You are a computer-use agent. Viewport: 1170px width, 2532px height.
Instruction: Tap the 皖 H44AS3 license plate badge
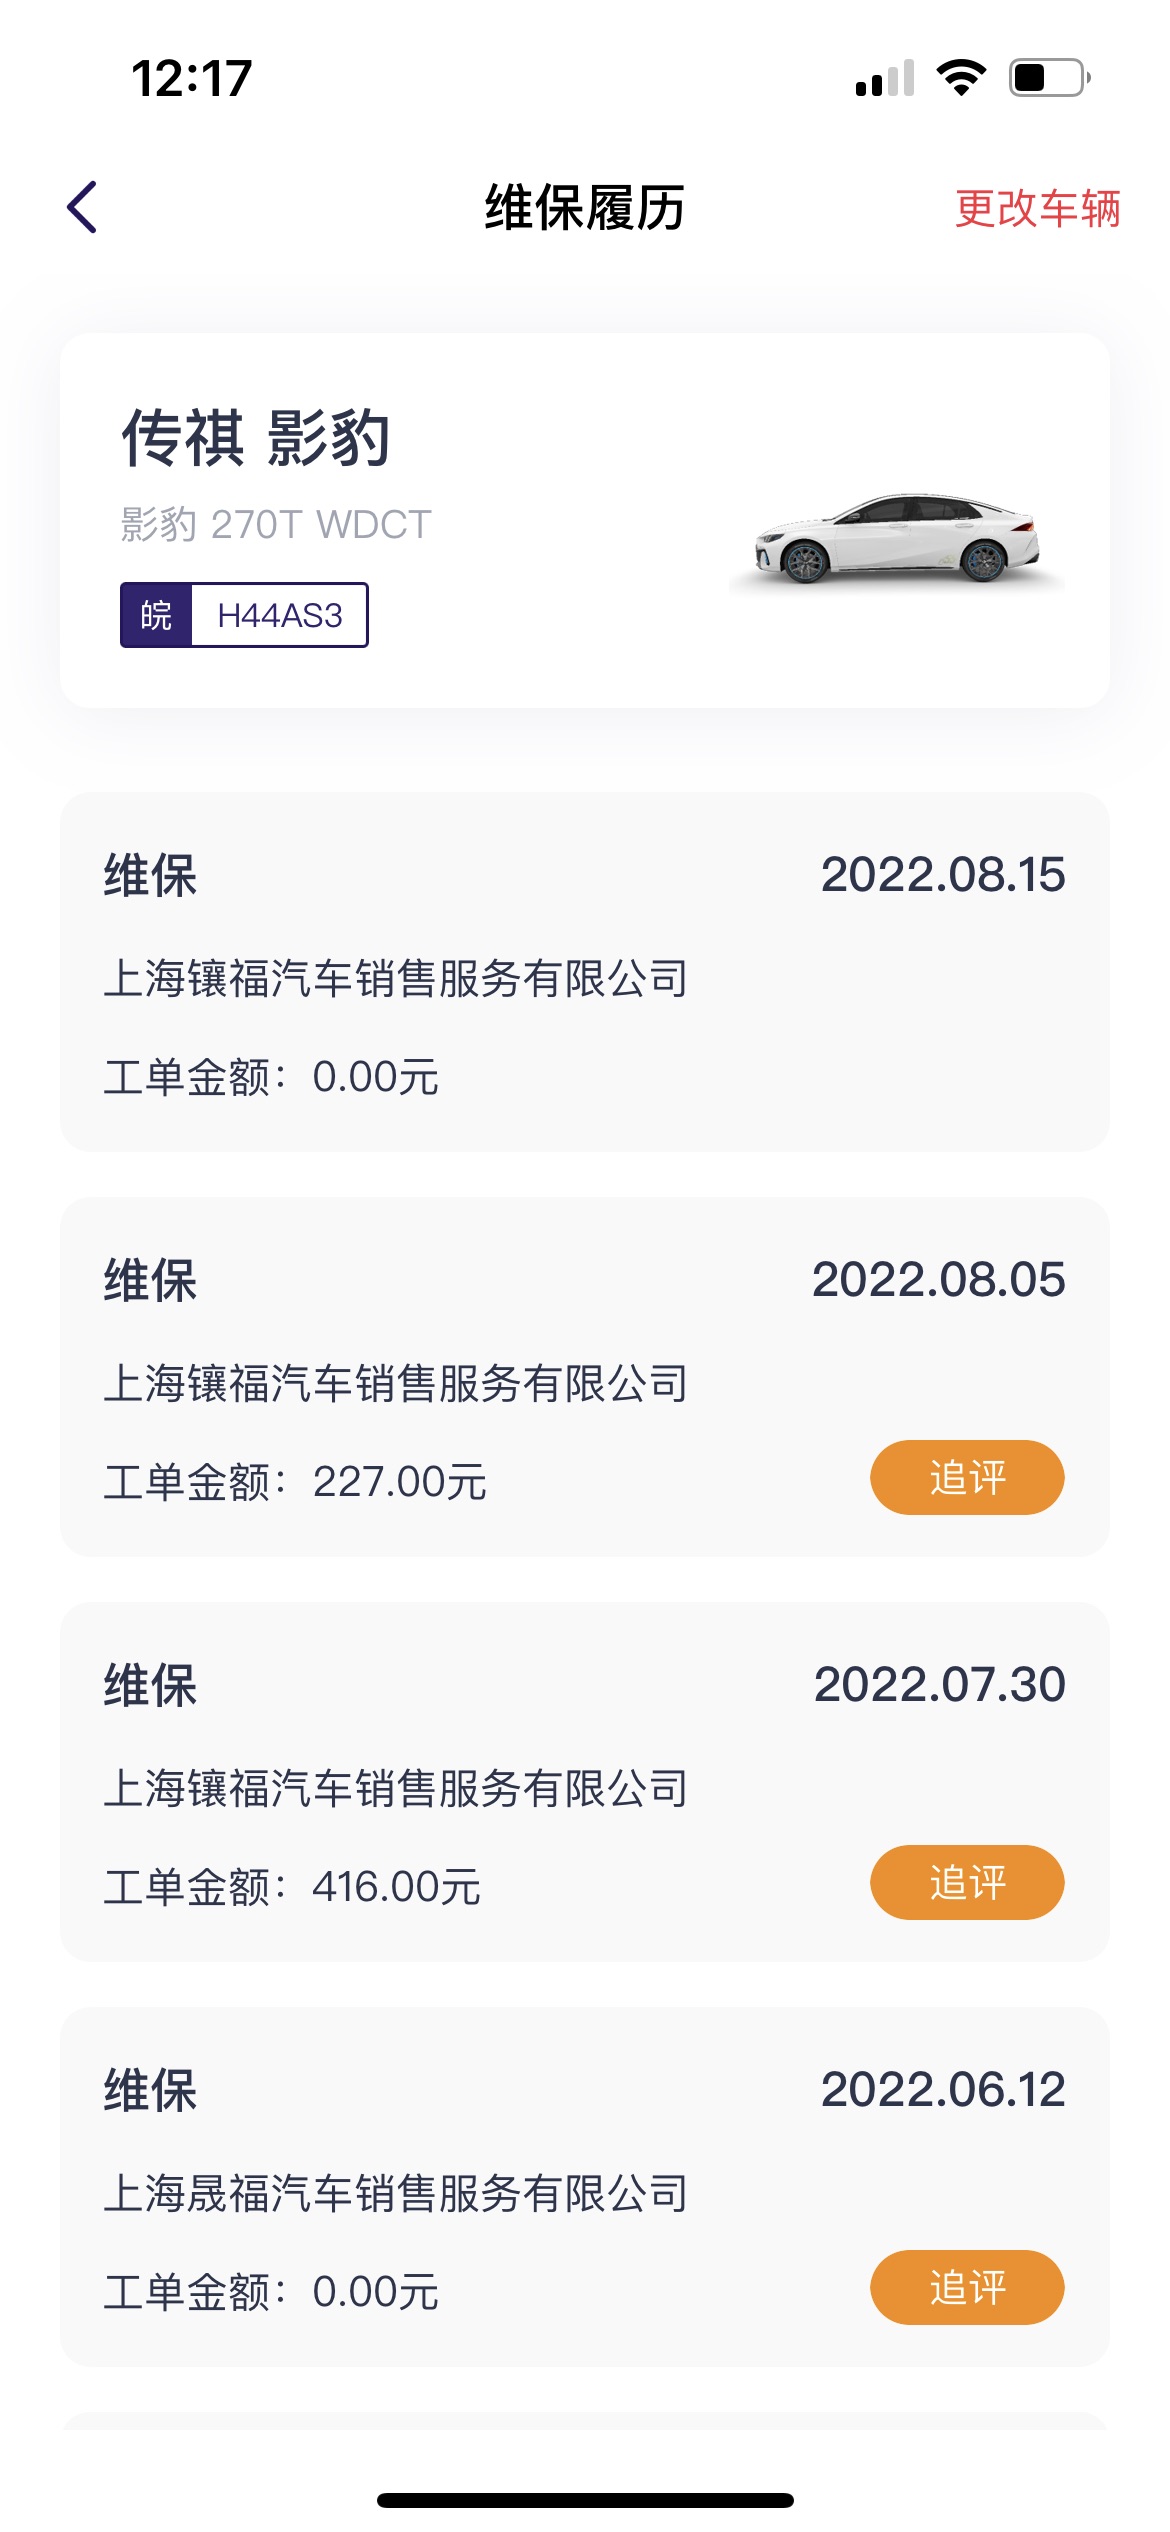pyautogui.click(x=244, y=615)
